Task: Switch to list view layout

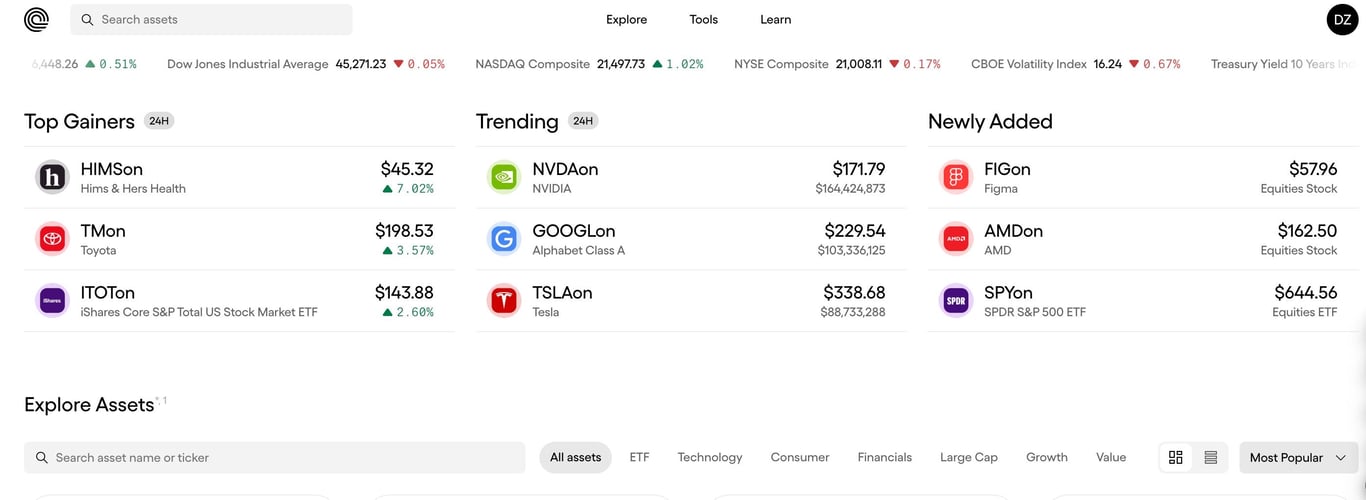Action: pos(1211,457)
